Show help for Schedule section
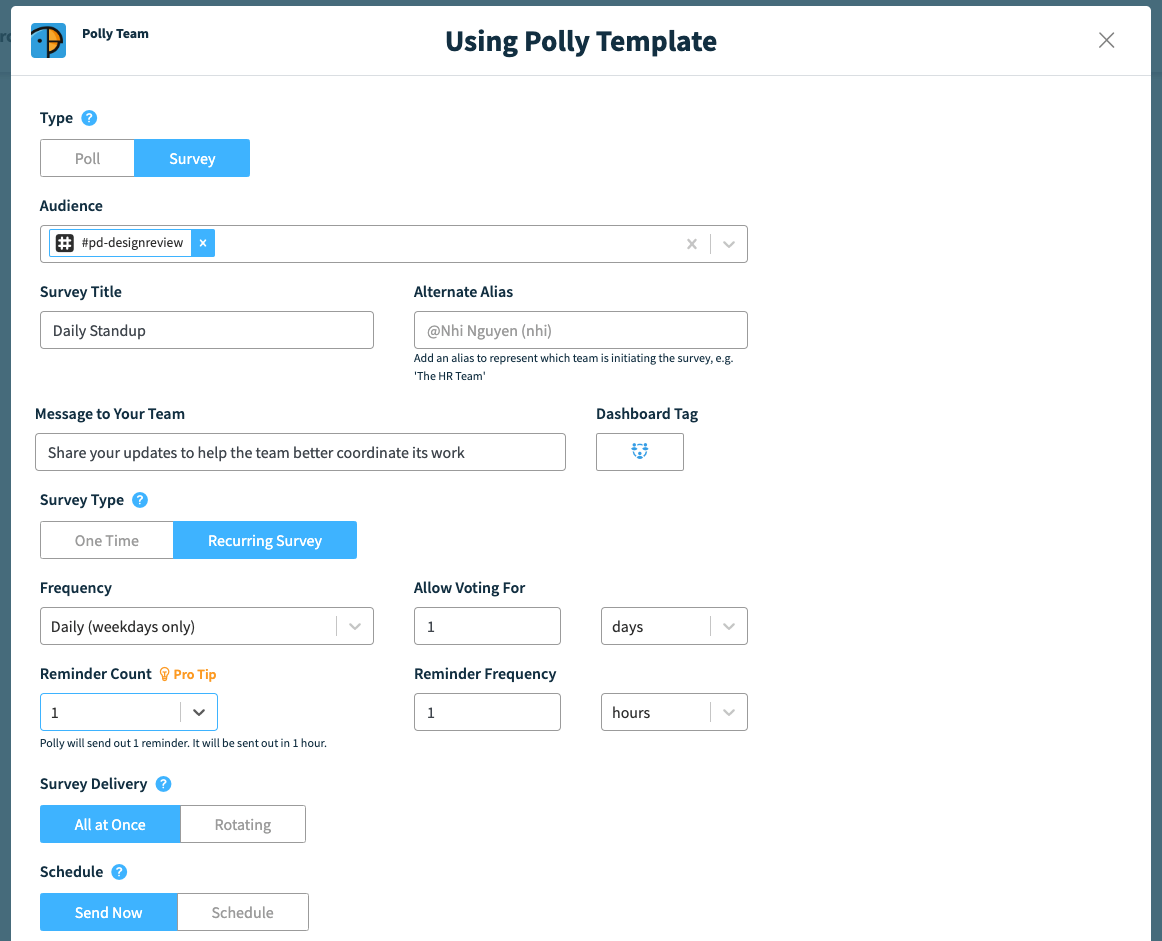The image size is (1162, 941). pyautogui.click(x=119, y=872)
